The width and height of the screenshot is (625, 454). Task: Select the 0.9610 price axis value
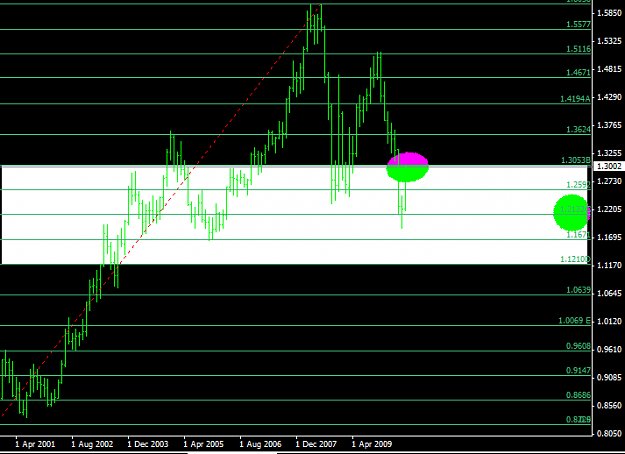609,349
